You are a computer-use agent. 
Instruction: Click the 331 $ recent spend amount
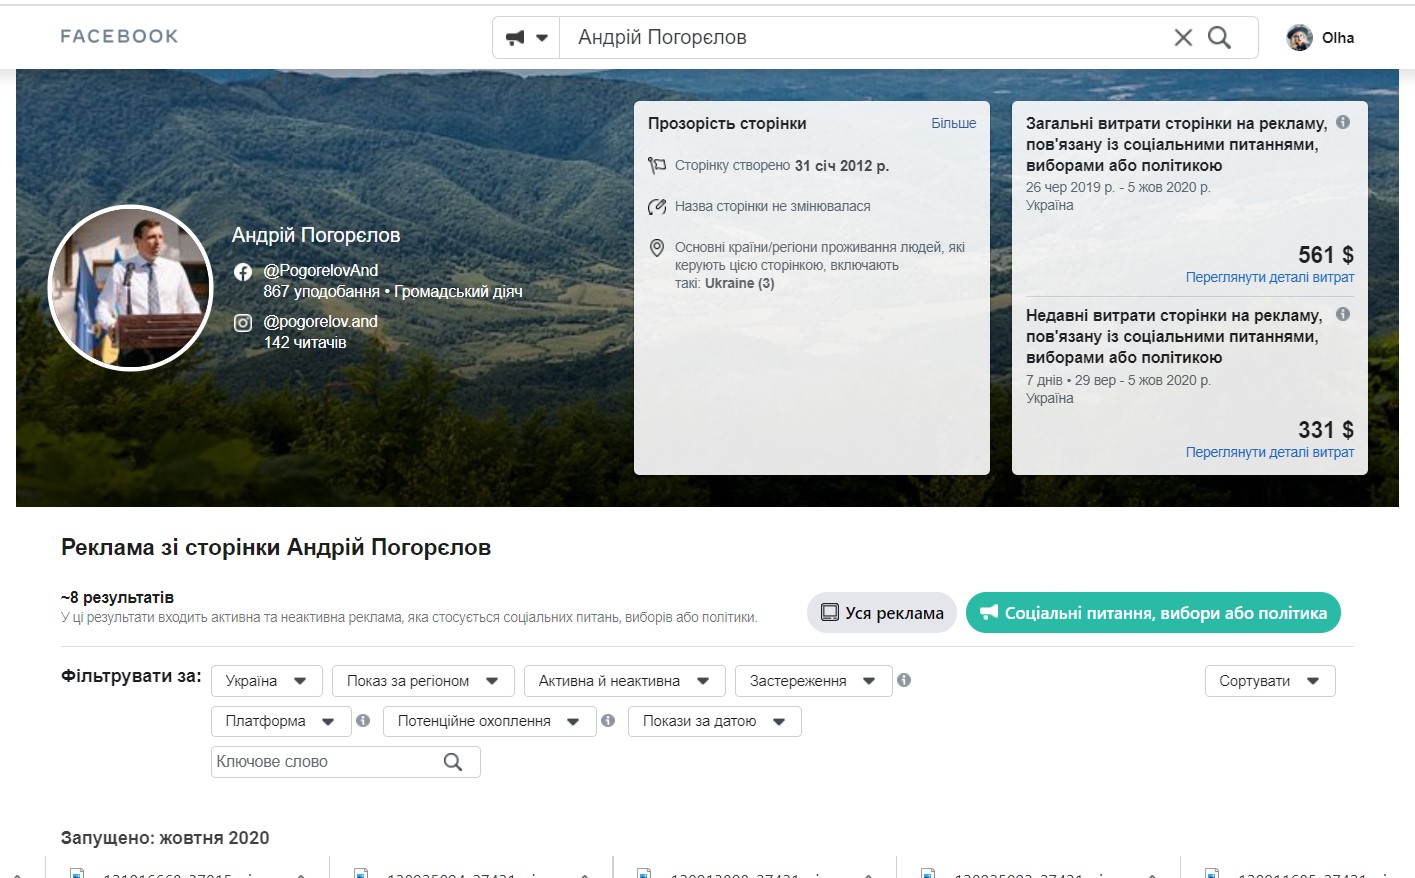[1326, 430]
